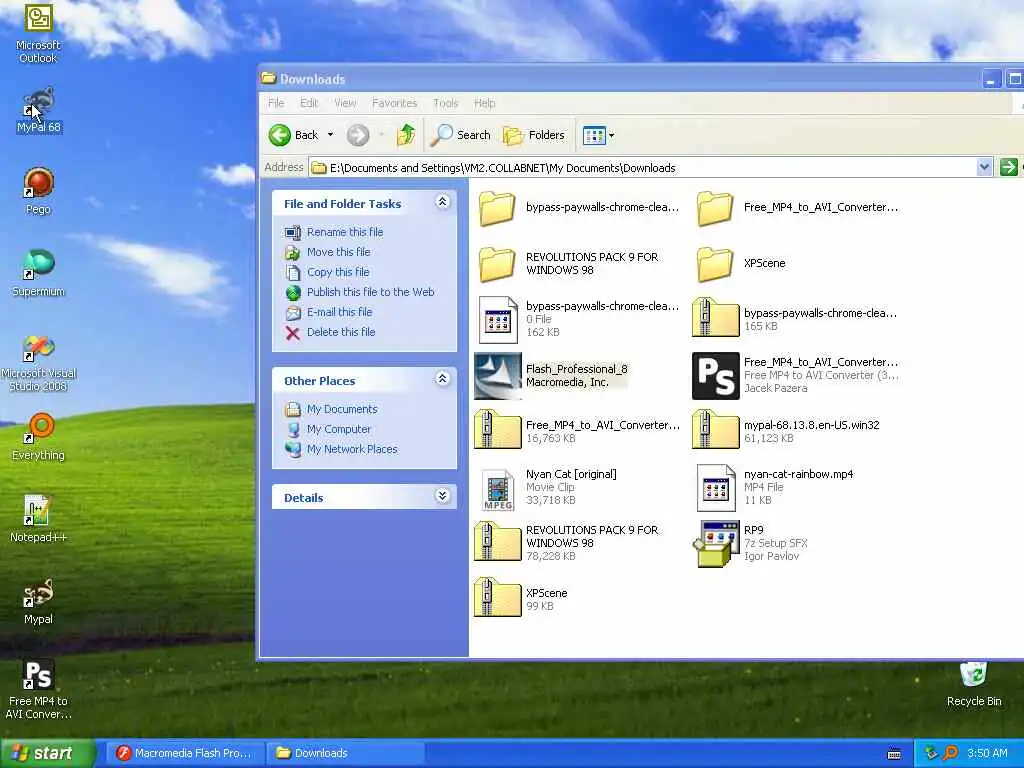This screenshot has width=1024, height=768.
Task: Click Copy this file link
Action: (338, 272)
